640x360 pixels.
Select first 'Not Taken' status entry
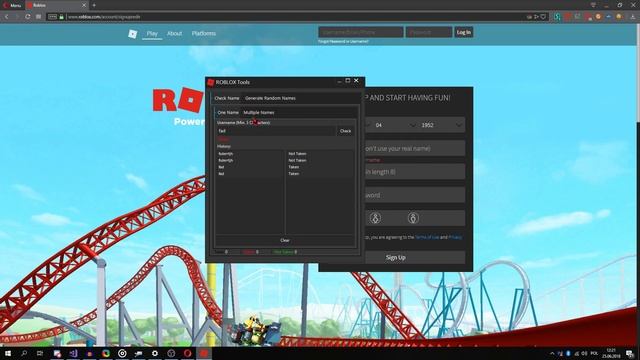click(297, 154)
